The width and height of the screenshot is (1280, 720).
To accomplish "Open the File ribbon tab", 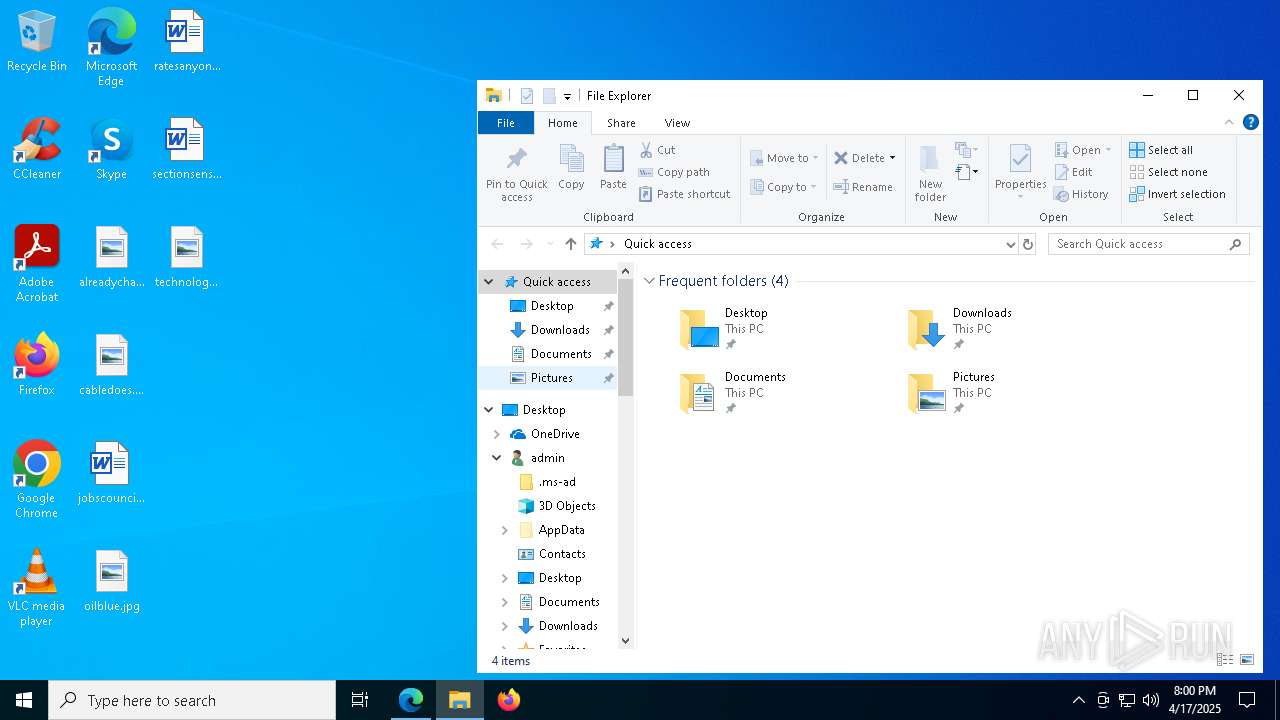I will point(506,123).
